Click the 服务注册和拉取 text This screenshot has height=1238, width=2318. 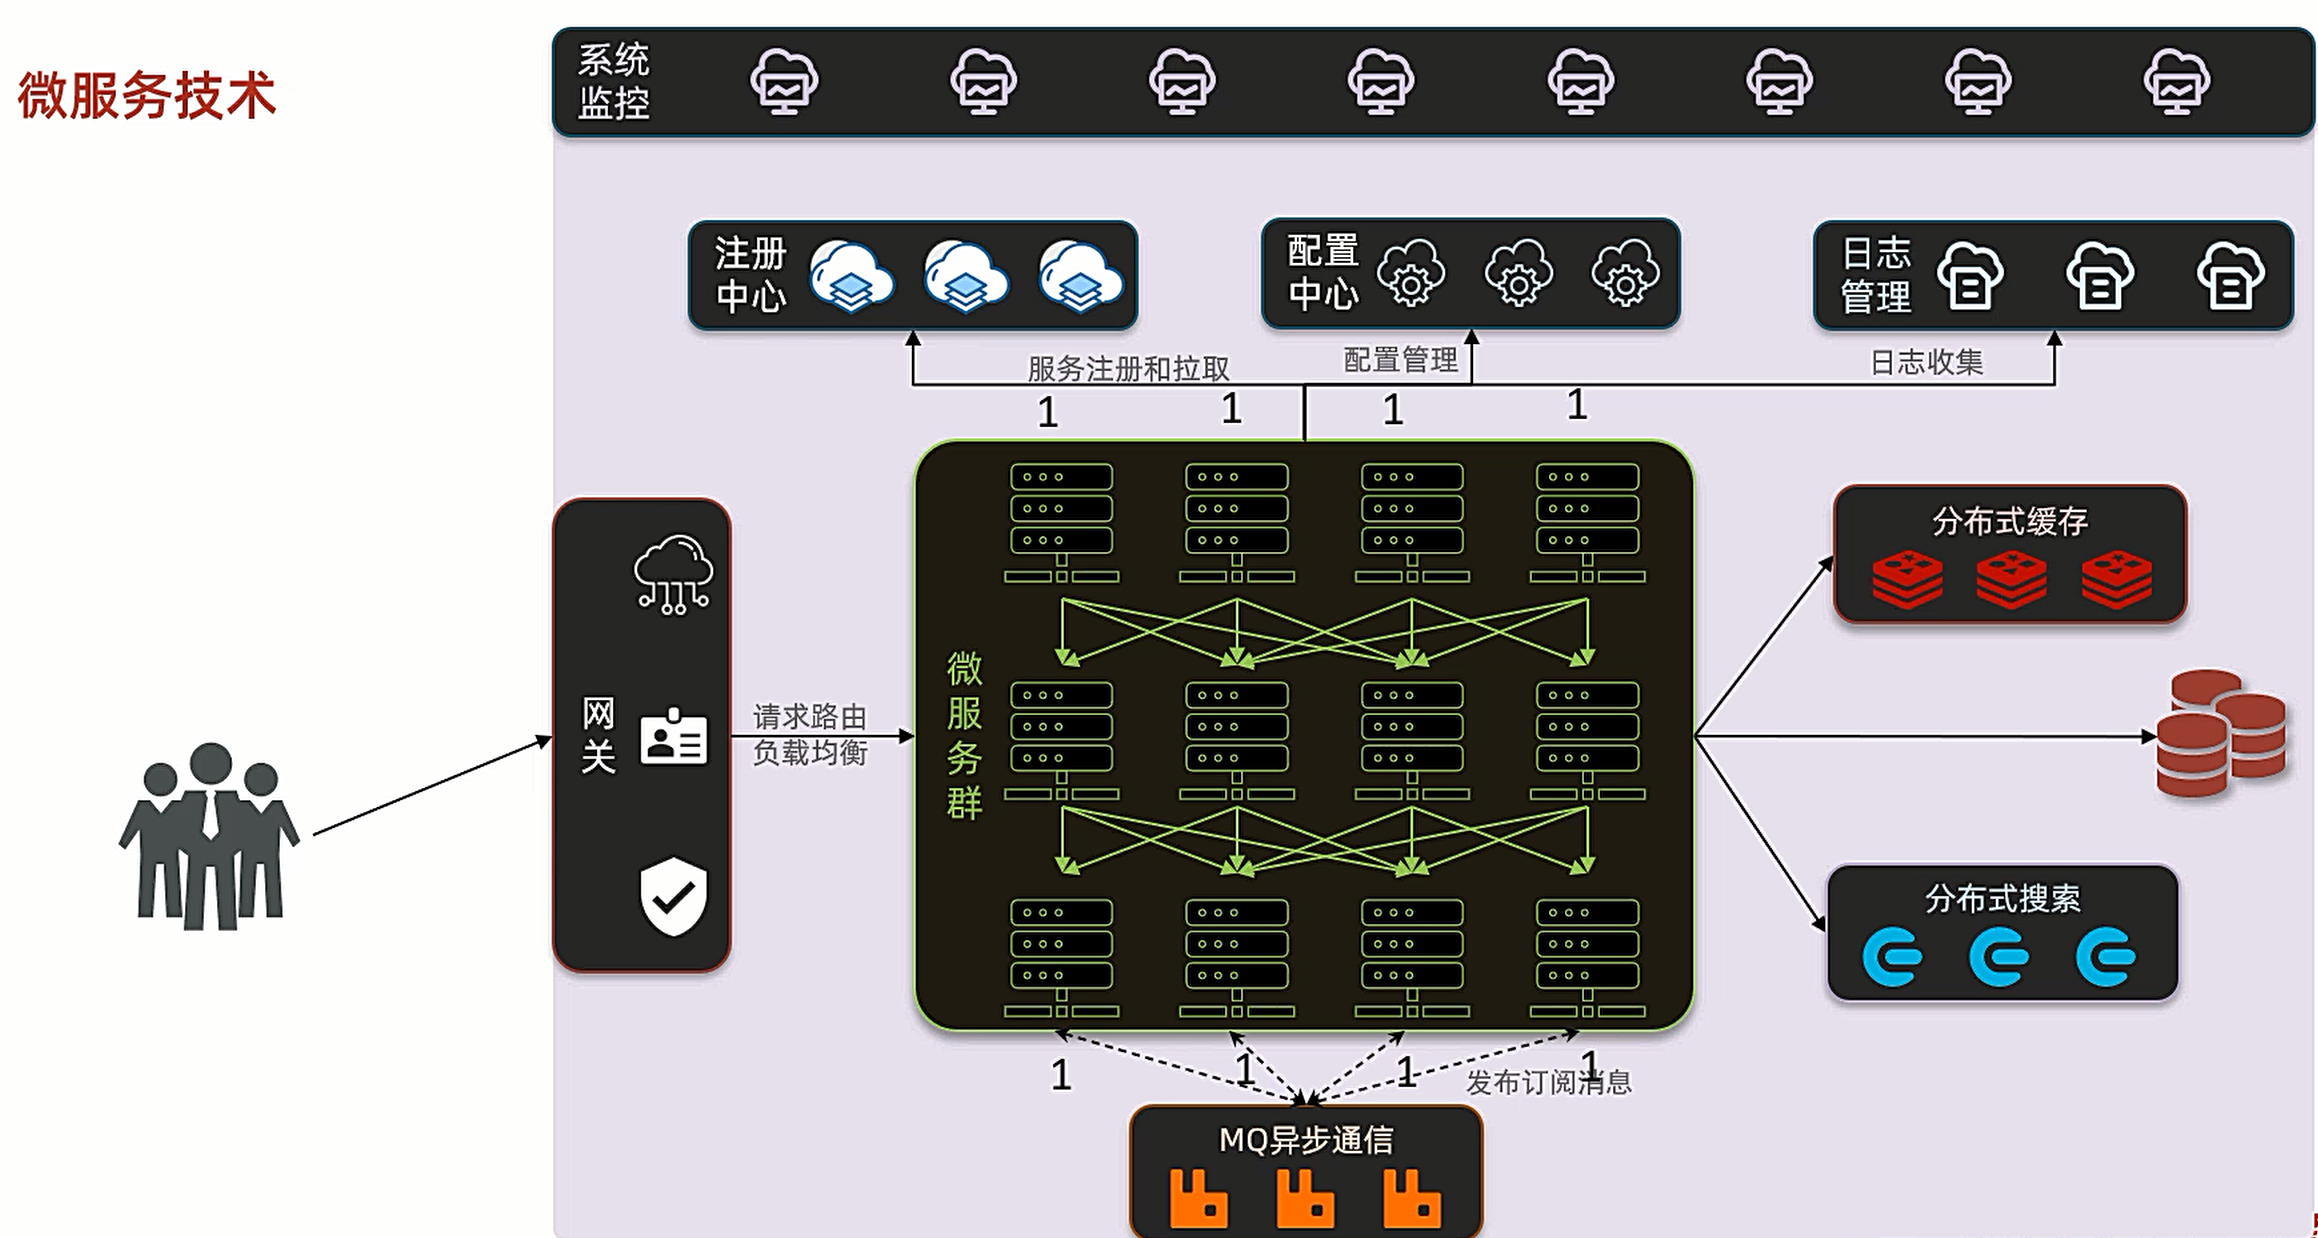click(1128, 369)
